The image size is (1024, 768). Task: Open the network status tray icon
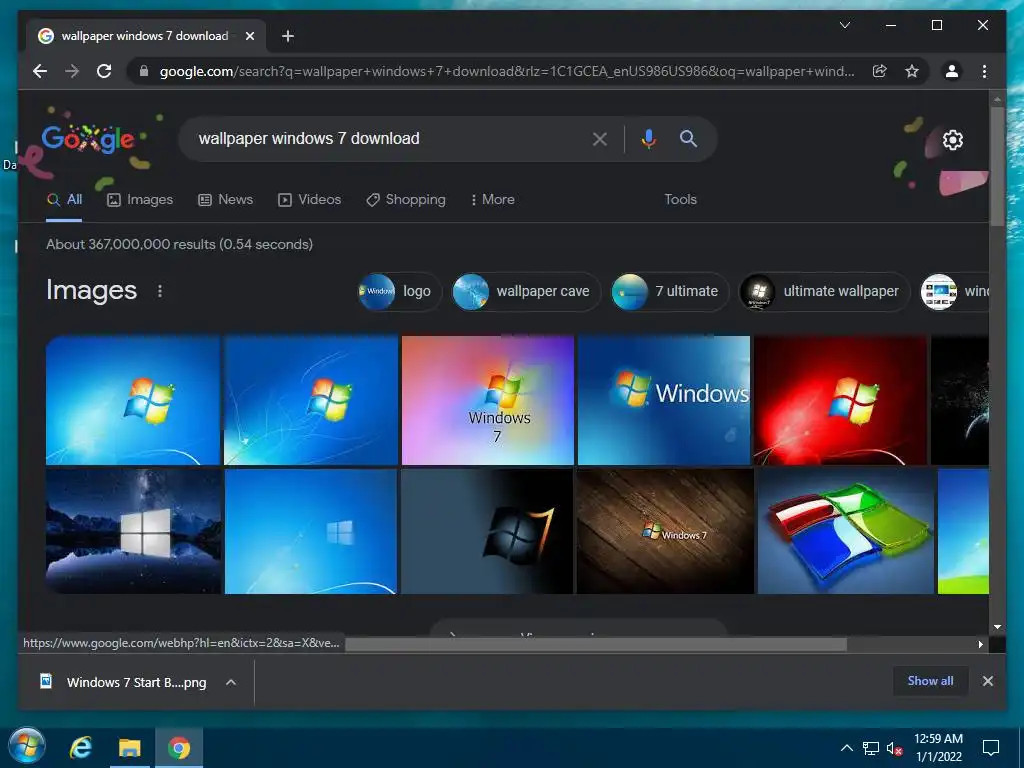[x=871, y=748]
